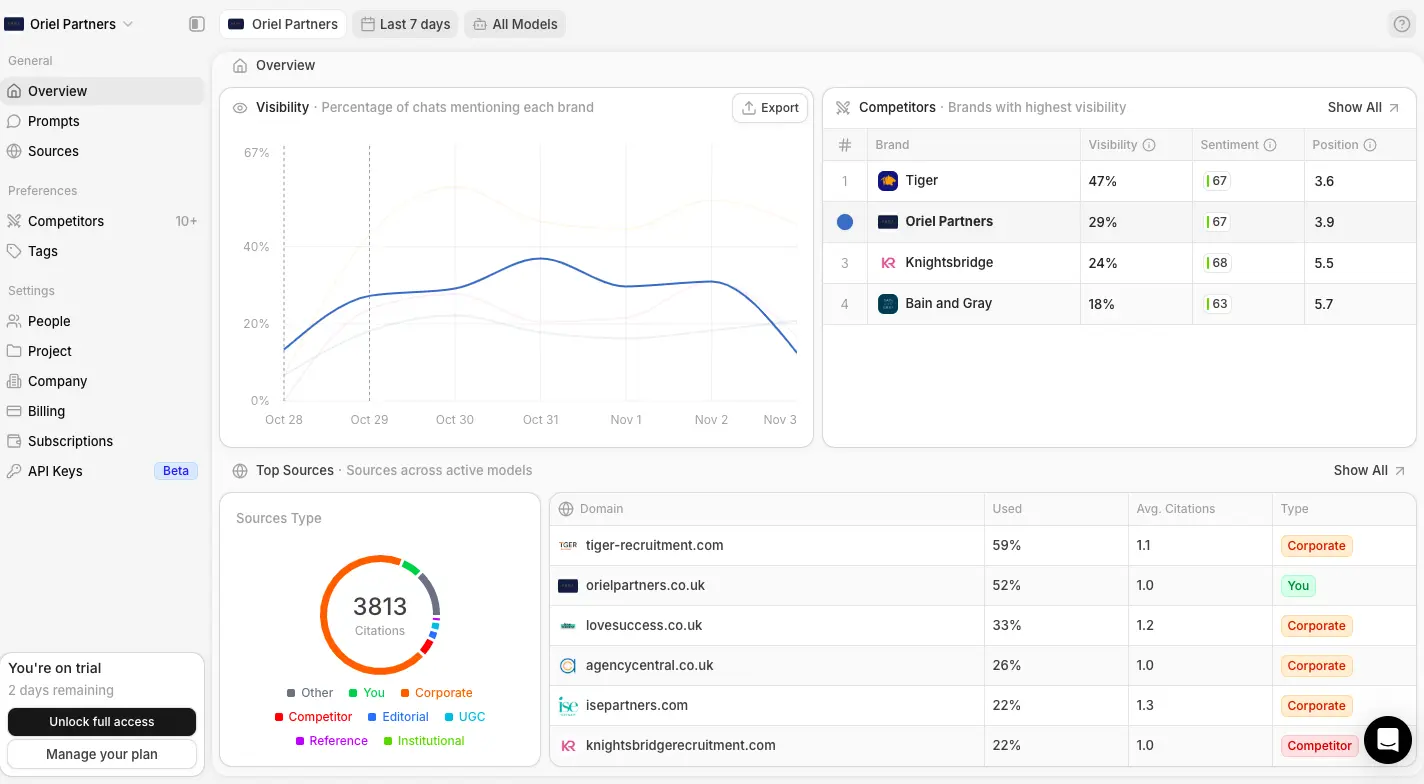Viewport: 1424px width, 784px height.
Task: Toggle the Competitor legend item in Sources Type
Action: (x=313, y=717)
